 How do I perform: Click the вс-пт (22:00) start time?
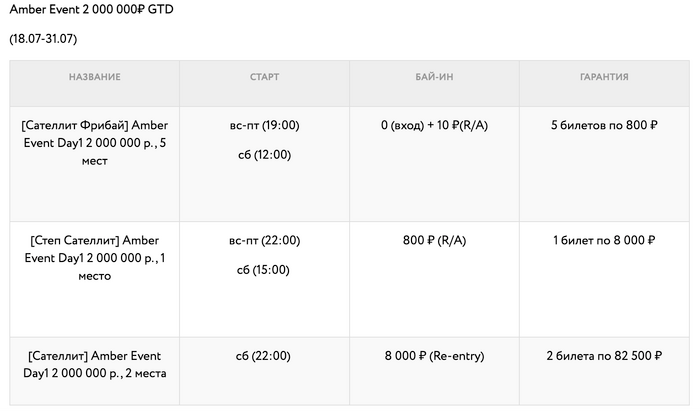point(264,240)
